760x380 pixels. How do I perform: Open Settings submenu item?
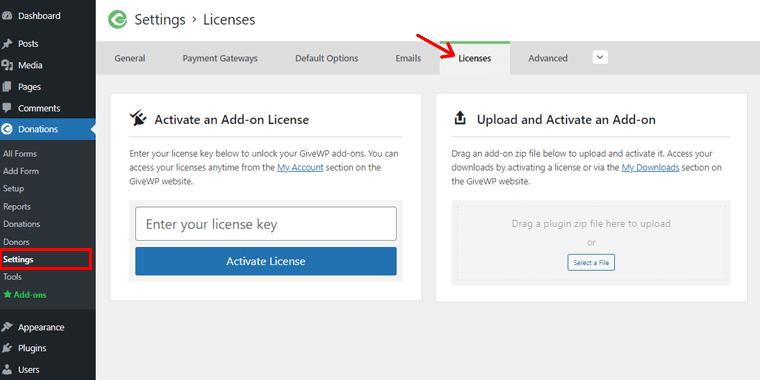(x=18, y=259)
